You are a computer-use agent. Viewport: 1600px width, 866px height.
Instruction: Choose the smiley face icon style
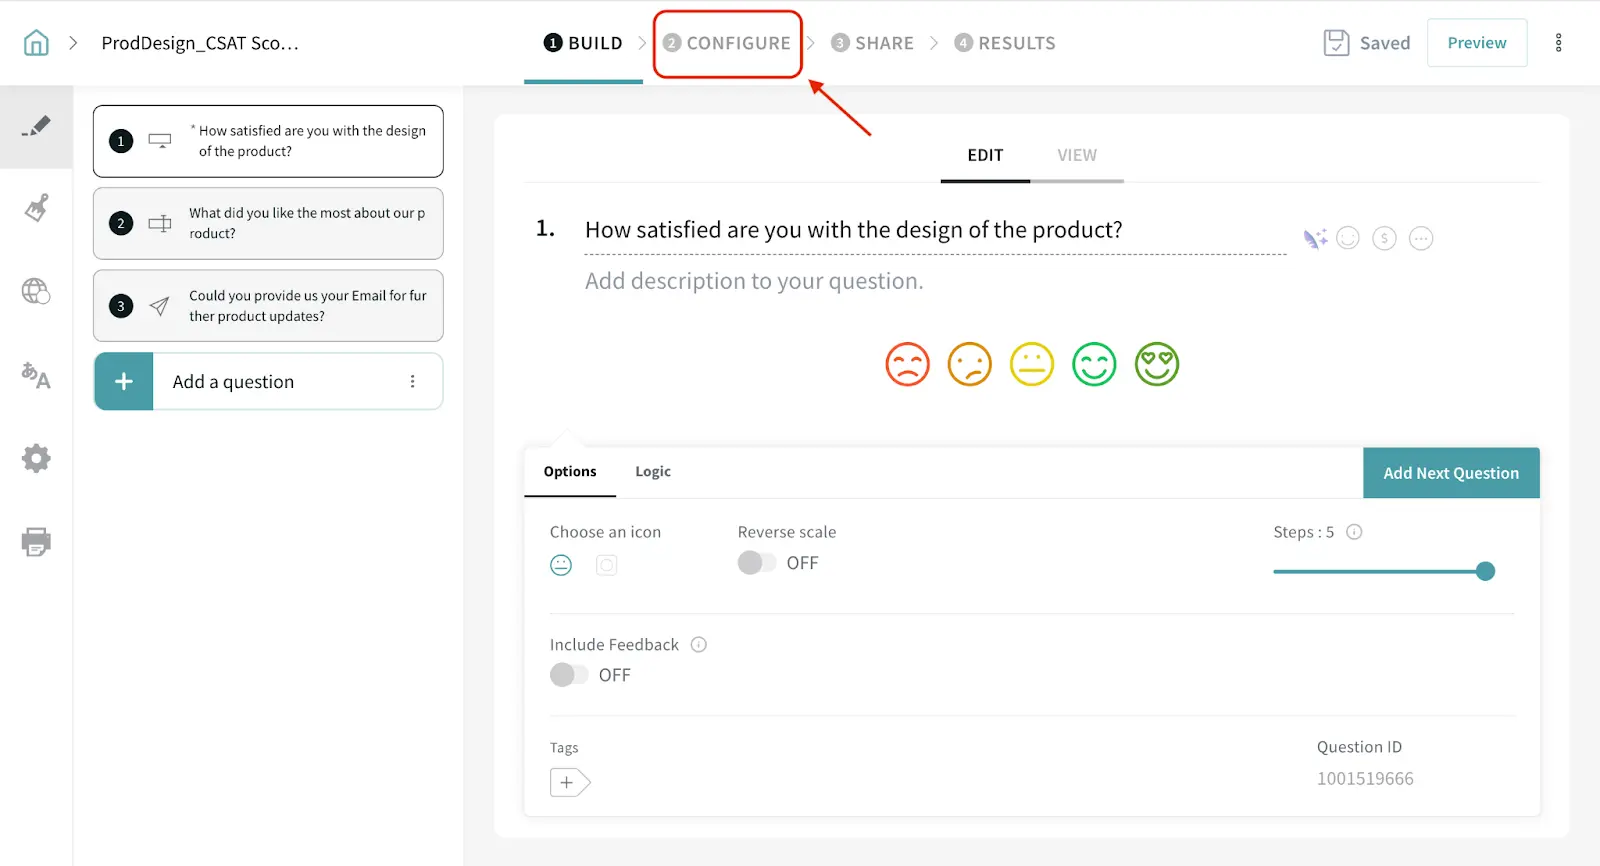click(561, 565)
